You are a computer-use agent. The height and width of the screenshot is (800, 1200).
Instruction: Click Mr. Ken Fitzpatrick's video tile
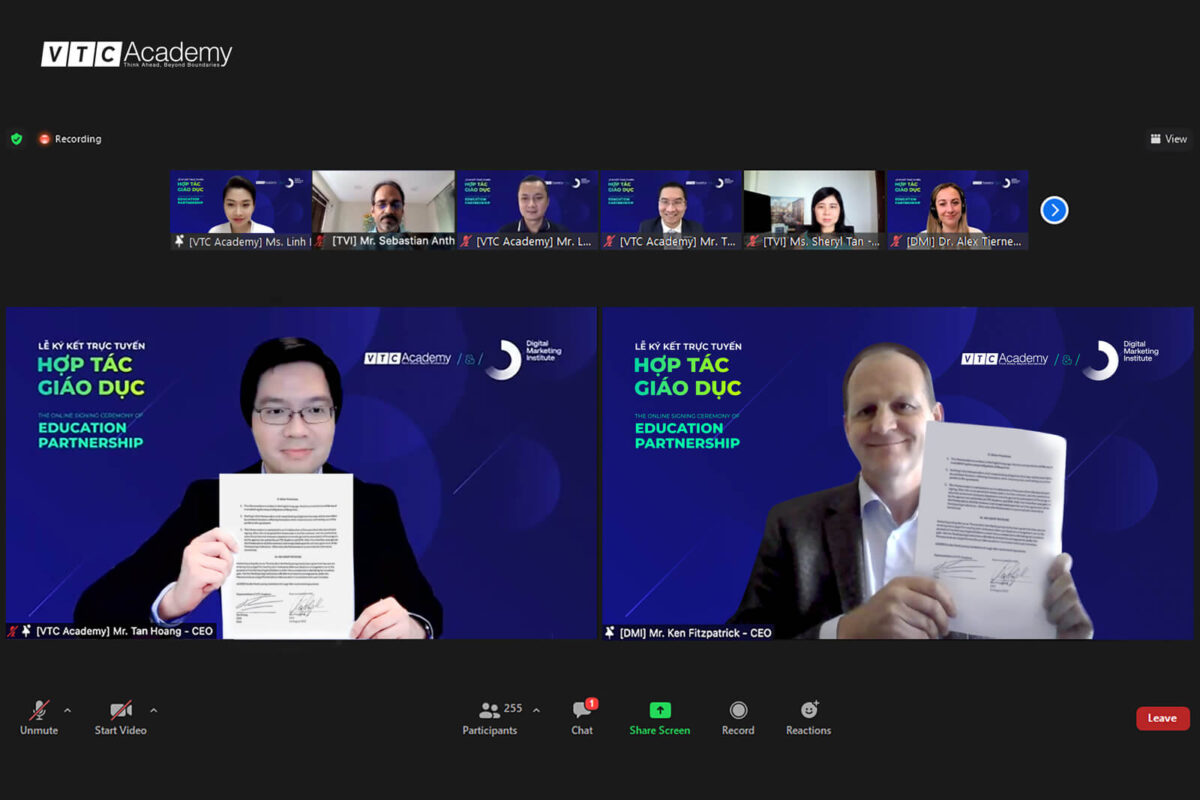pos(897,472)
